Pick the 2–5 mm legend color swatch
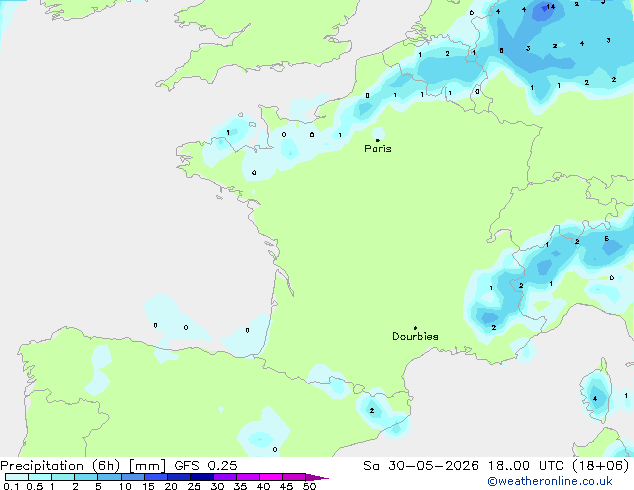Image resolution: width=634 pixels, height=490 pixels. coord(86,477)
